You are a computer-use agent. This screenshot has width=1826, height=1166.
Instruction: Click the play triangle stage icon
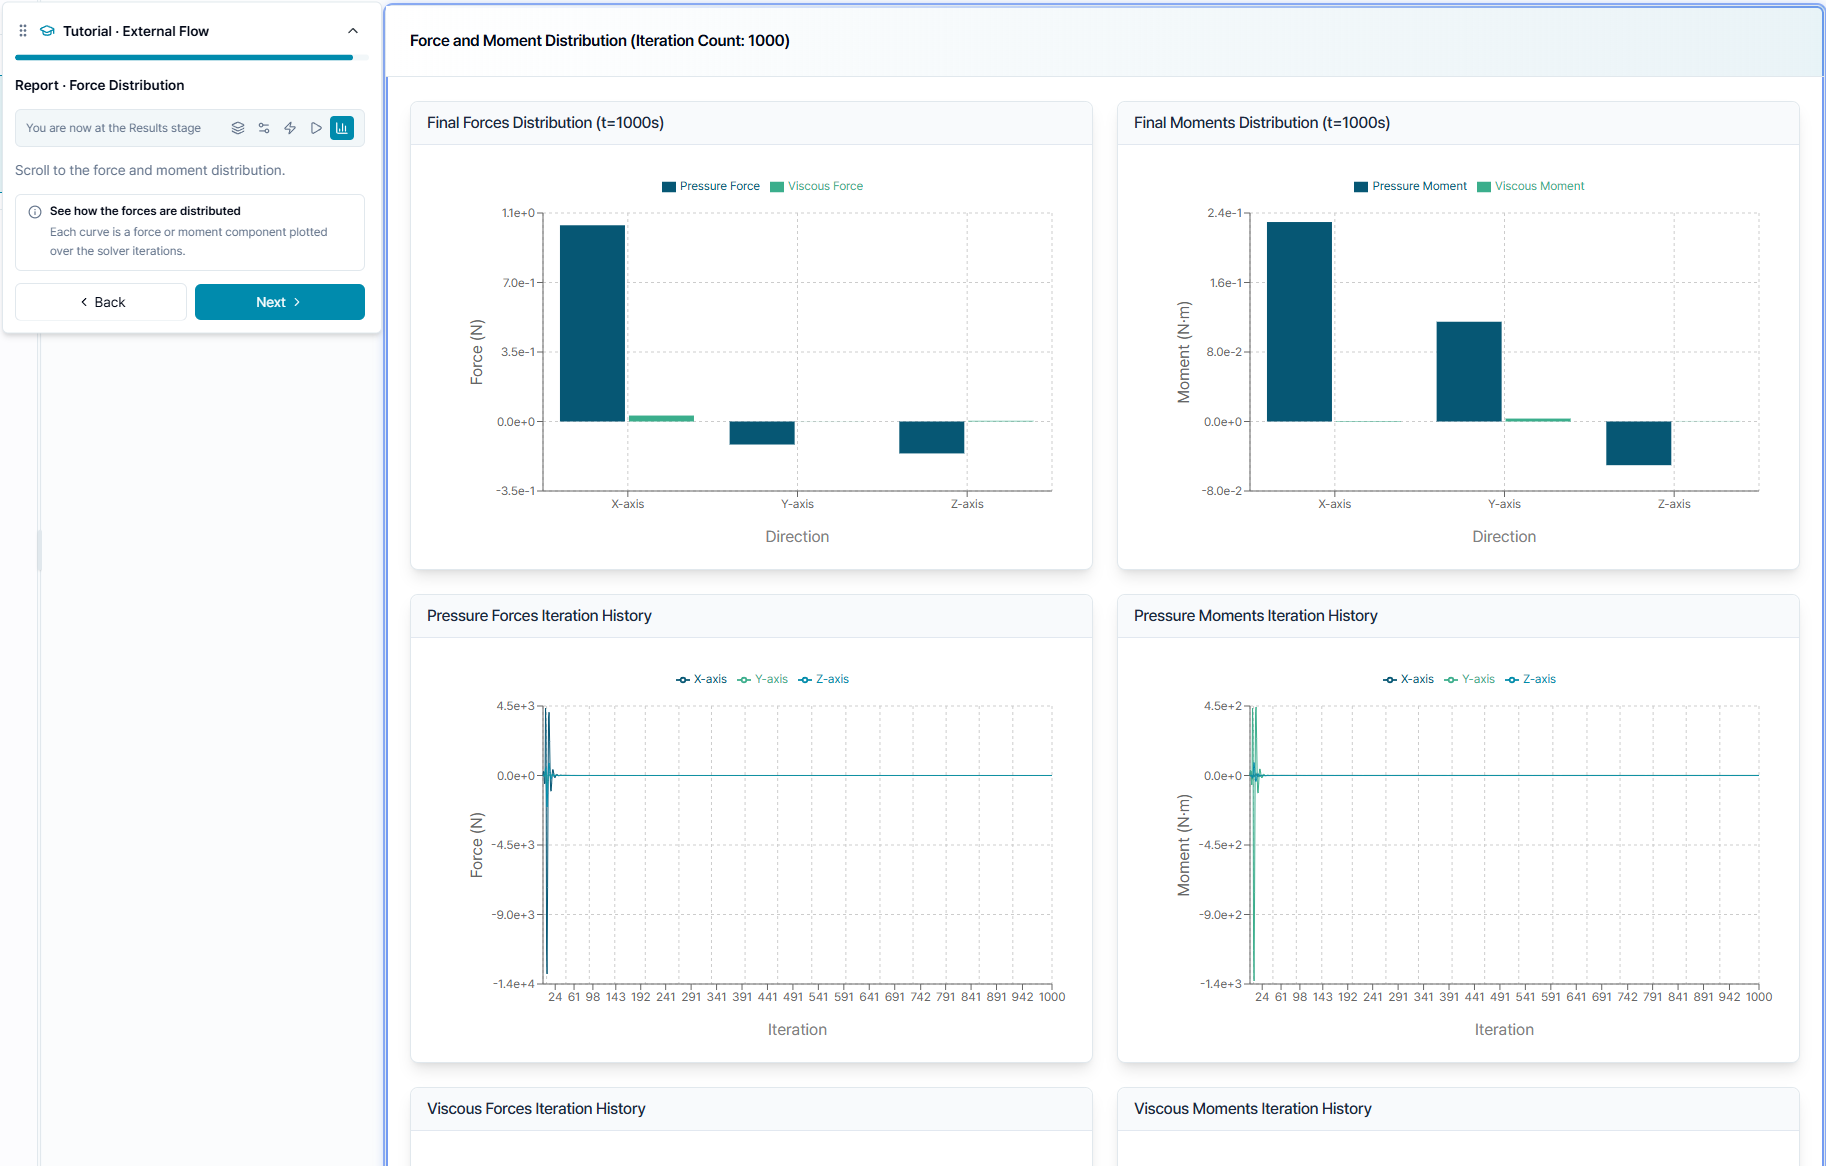click(x=316, y=128)
